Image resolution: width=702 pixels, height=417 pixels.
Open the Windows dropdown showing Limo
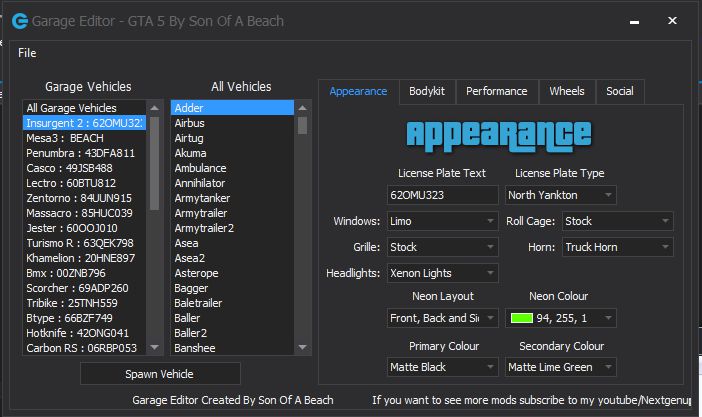442,221
